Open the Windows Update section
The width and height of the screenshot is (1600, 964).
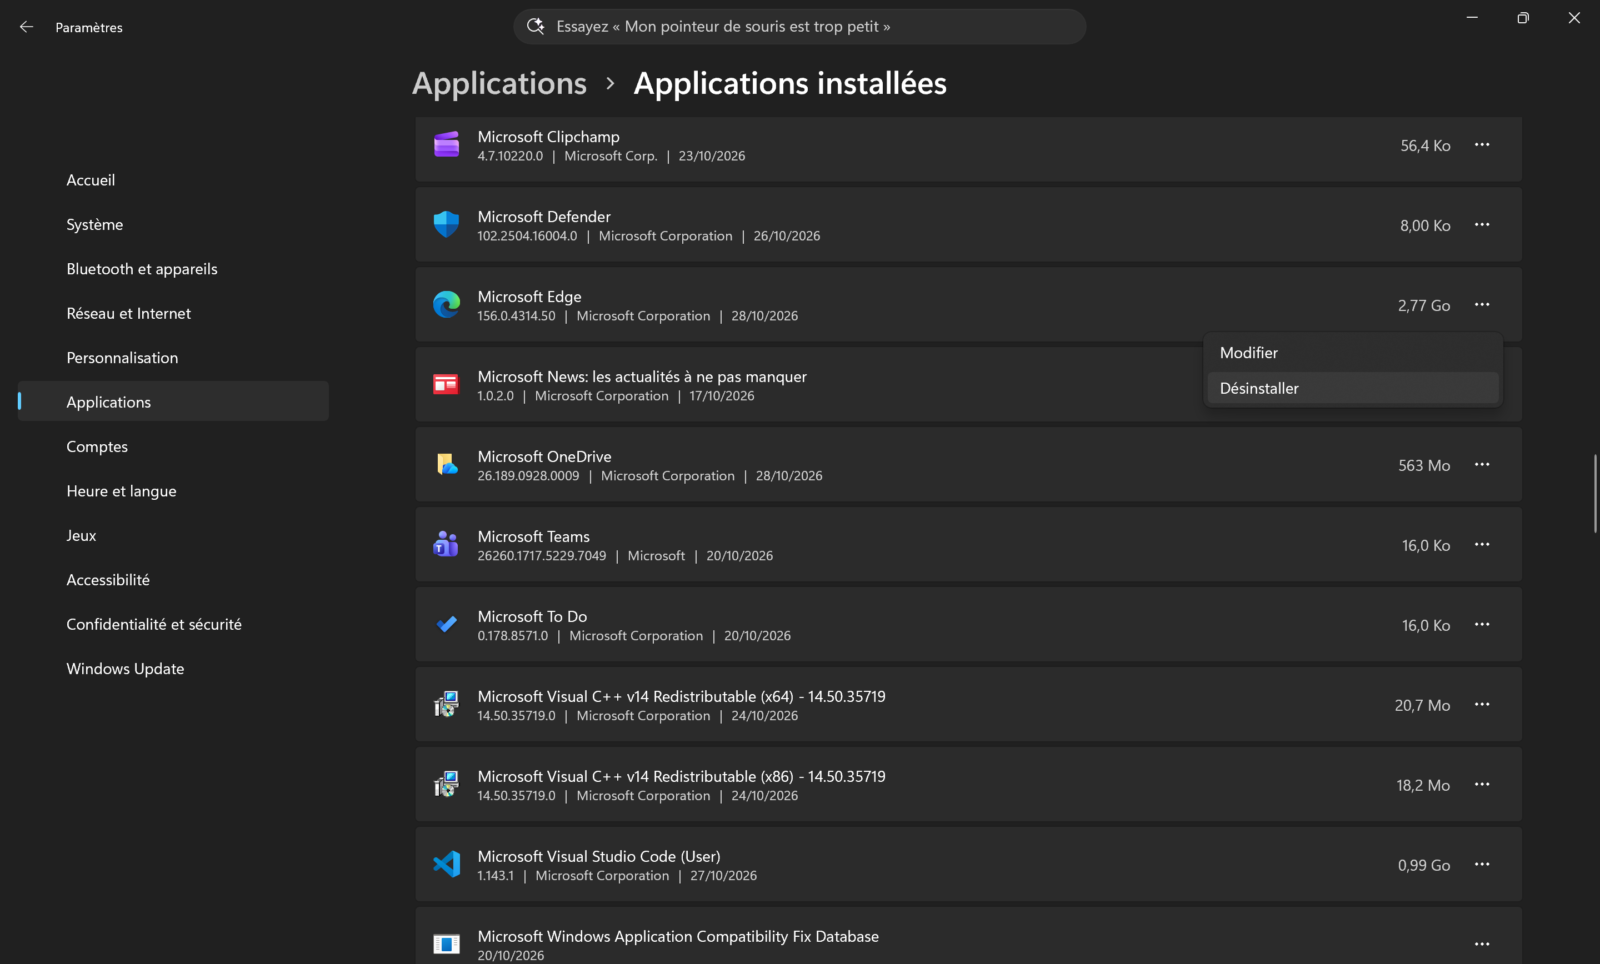coord(173,669)
